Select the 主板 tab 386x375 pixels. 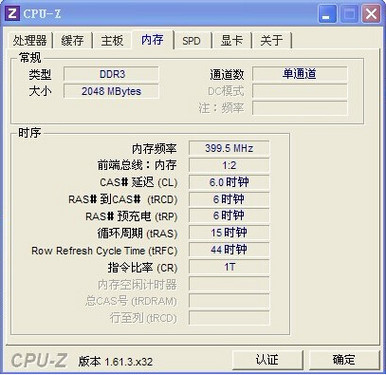coord(112,41)
